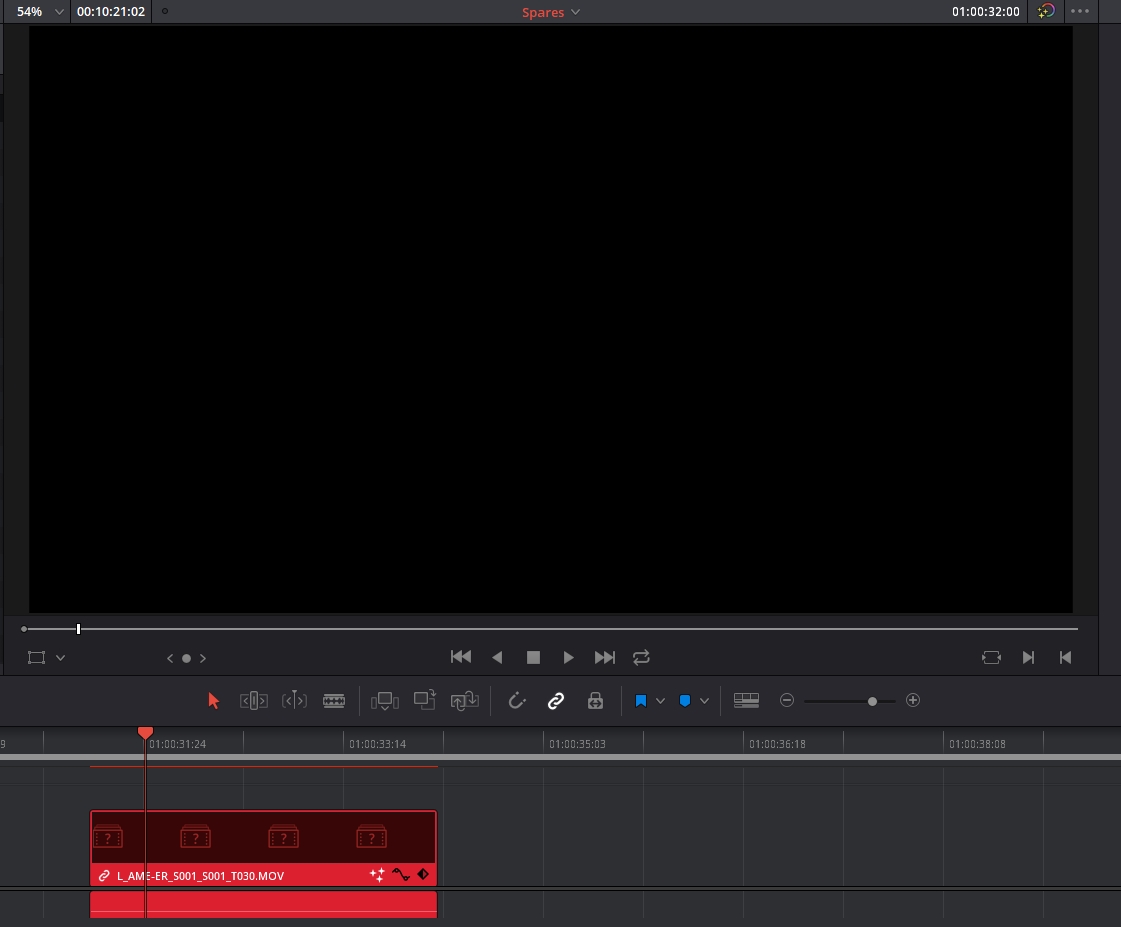Activate the Trim Edit Mode tool

pyautogui.click(x=254, y=701)
